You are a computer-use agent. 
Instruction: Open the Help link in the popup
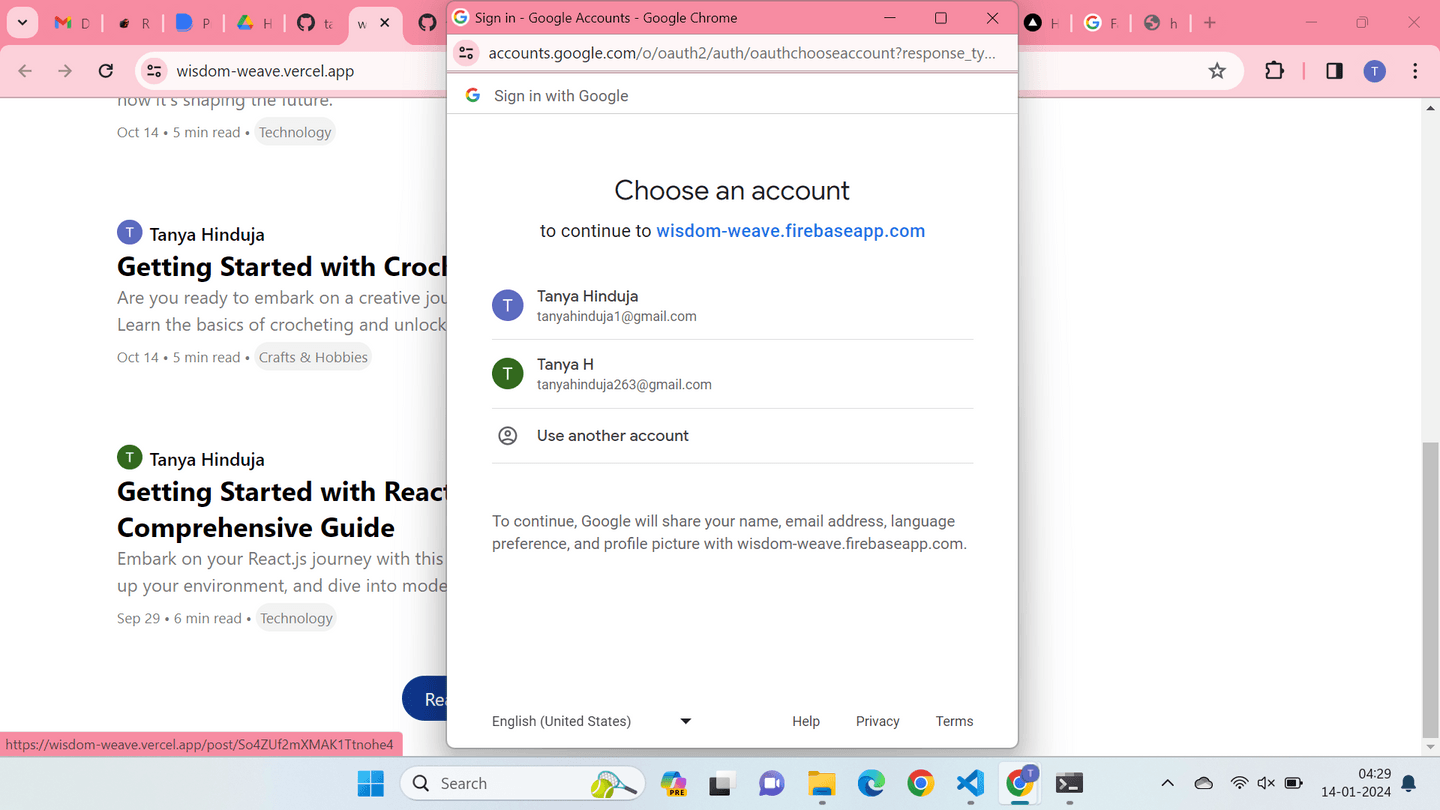tap(806, 721)
